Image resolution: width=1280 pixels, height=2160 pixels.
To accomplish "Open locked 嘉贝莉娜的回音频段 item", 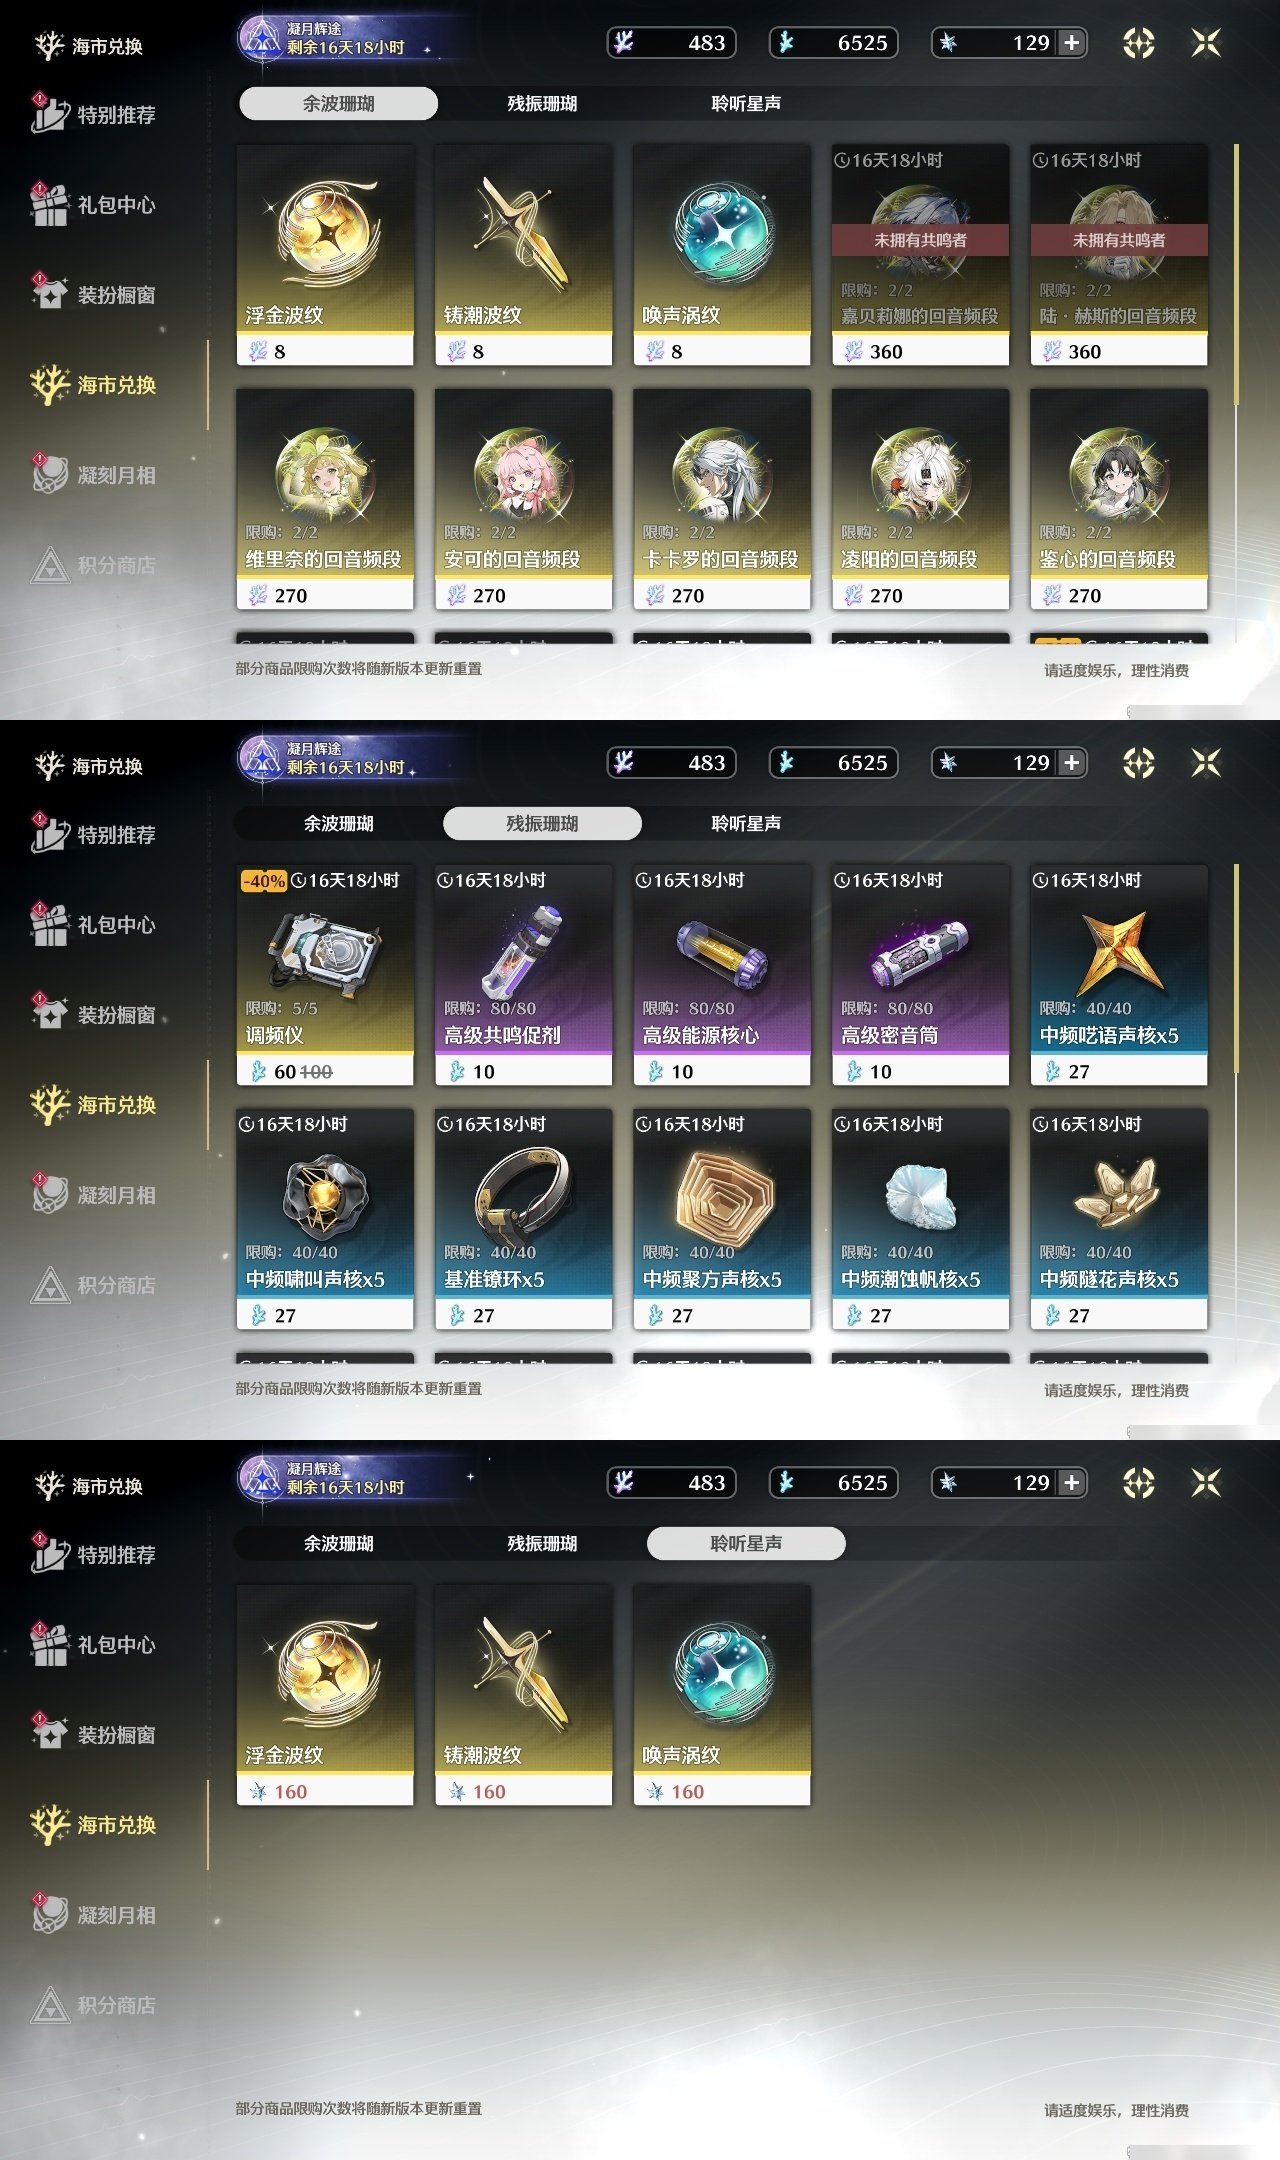I will pyautogui.click(x=920, y=255).
